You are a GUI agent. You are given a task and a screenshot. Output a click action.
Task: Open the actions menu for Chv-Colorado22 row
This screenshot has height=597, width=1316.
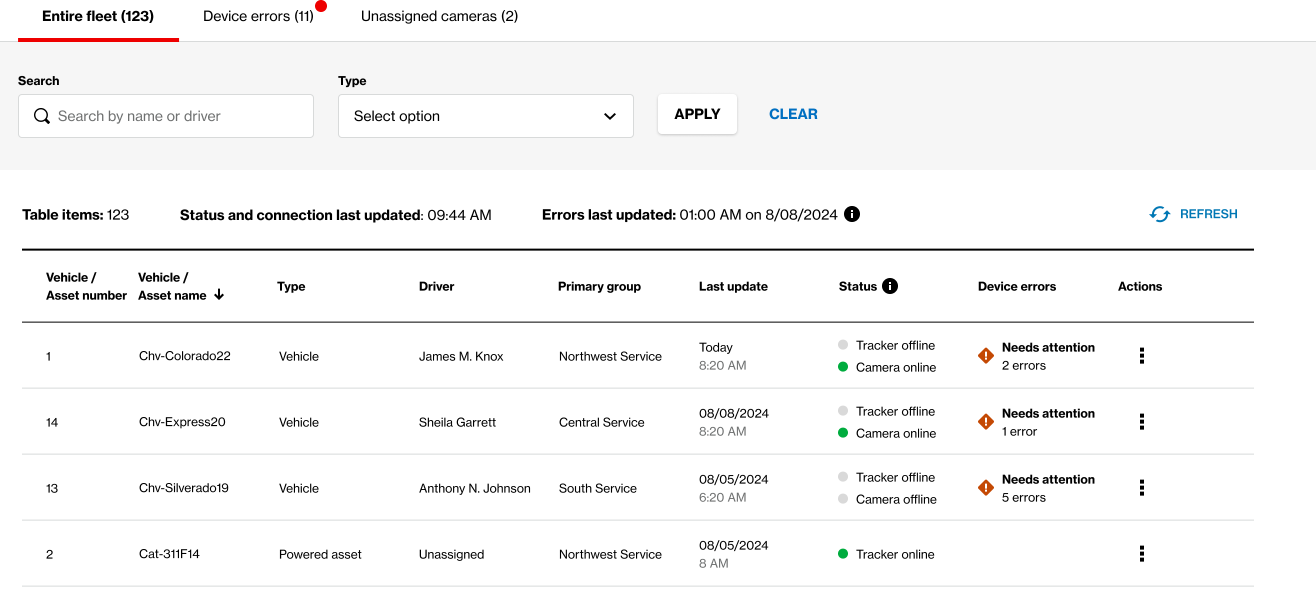tap(1141, 356)
